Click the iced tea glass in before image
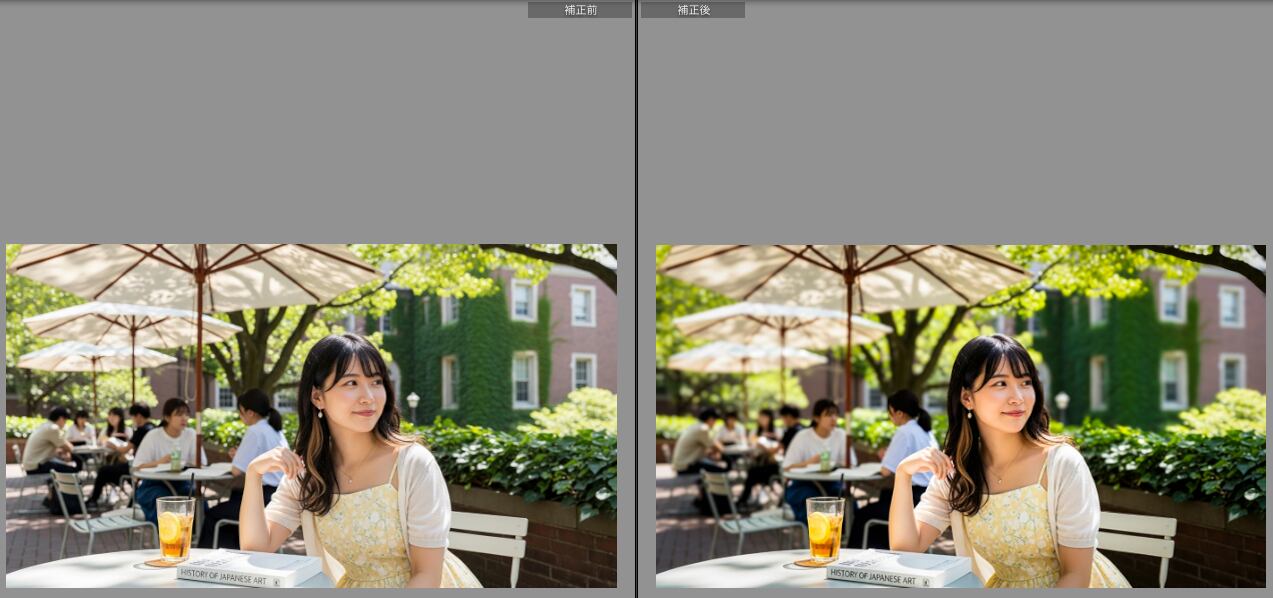This screenshot has width=1273, height=598. pos(175,528)
